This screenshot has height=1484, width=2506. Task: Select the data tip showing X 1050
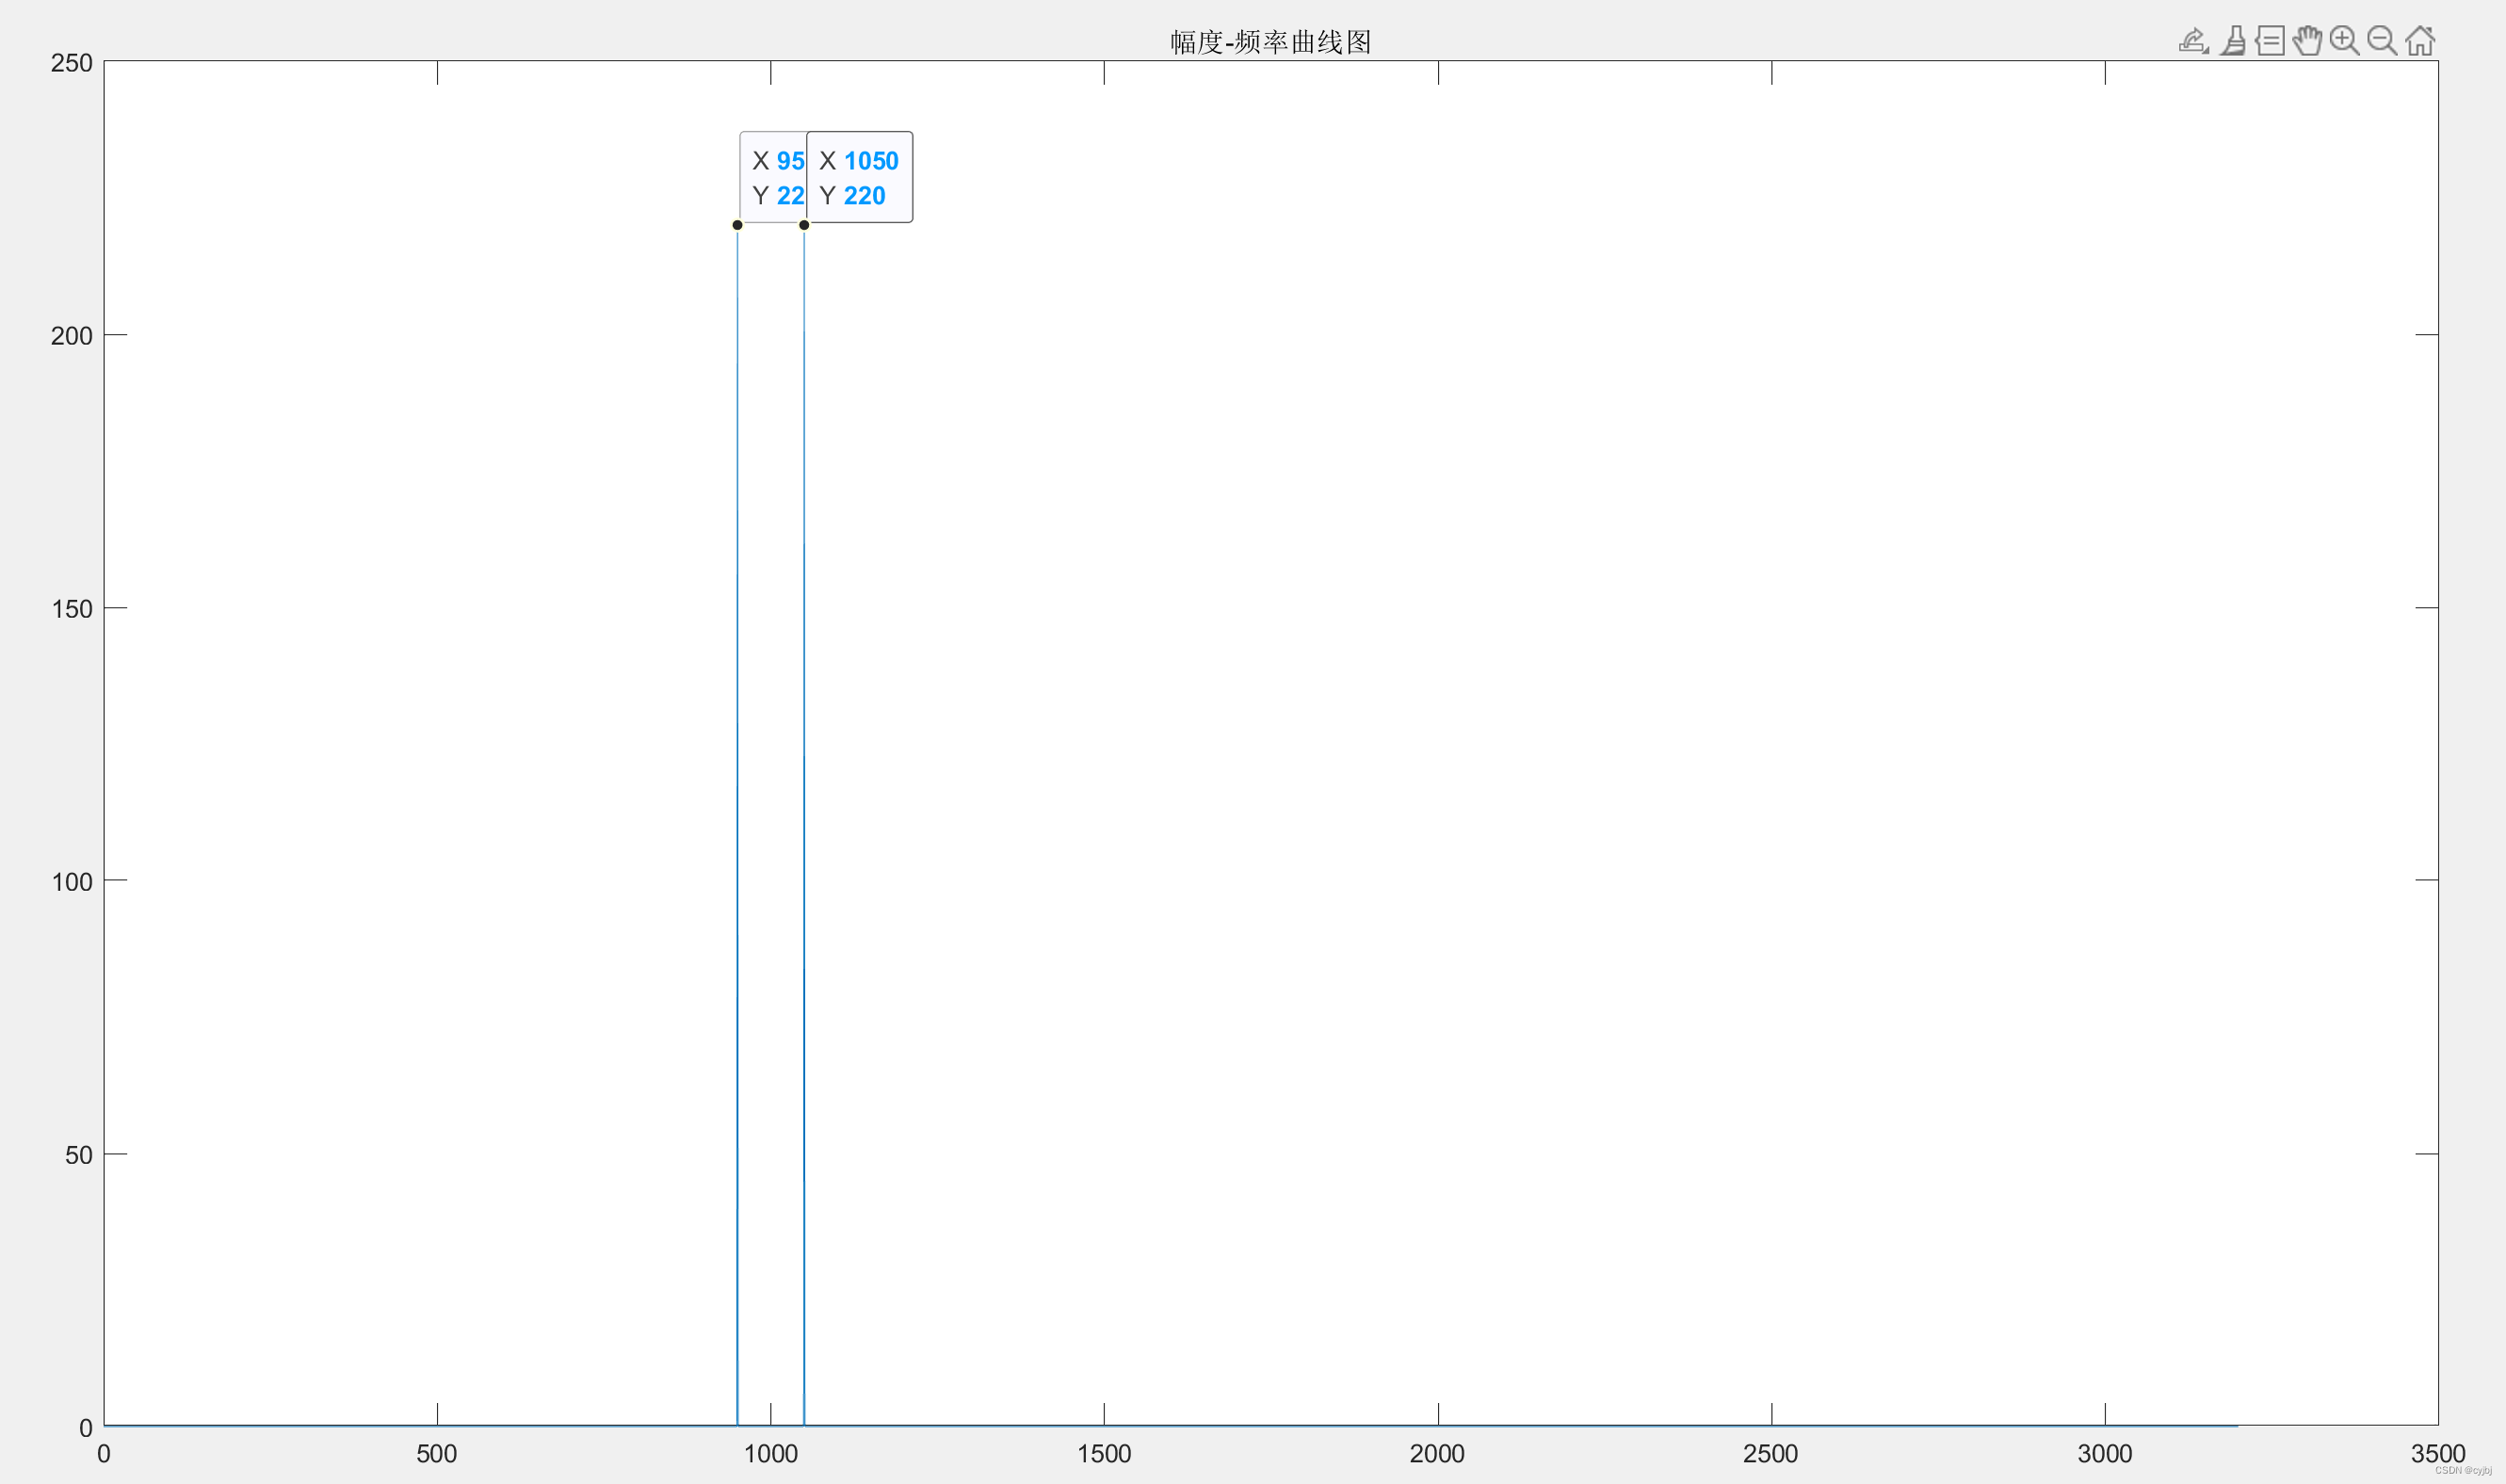coord(859,177)
